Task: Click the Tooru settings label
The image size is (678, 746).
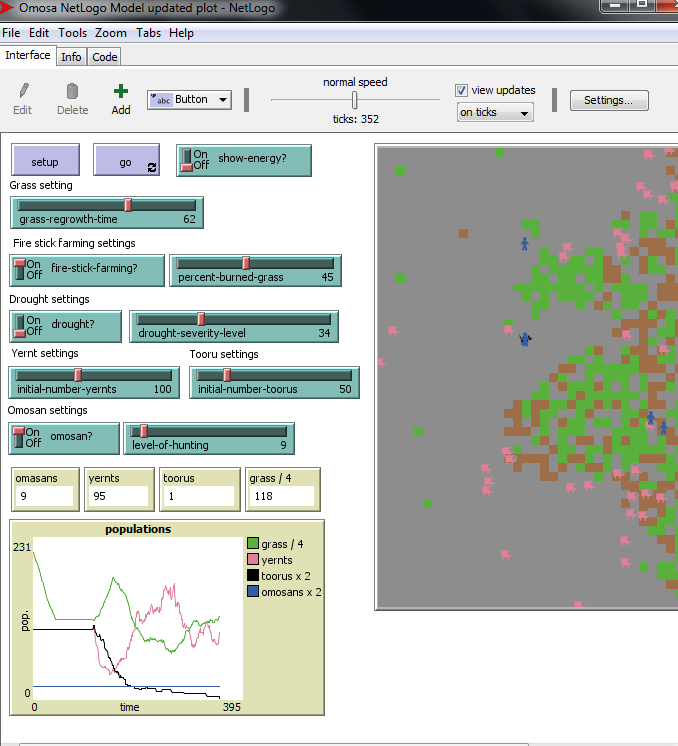Action: 224,354
